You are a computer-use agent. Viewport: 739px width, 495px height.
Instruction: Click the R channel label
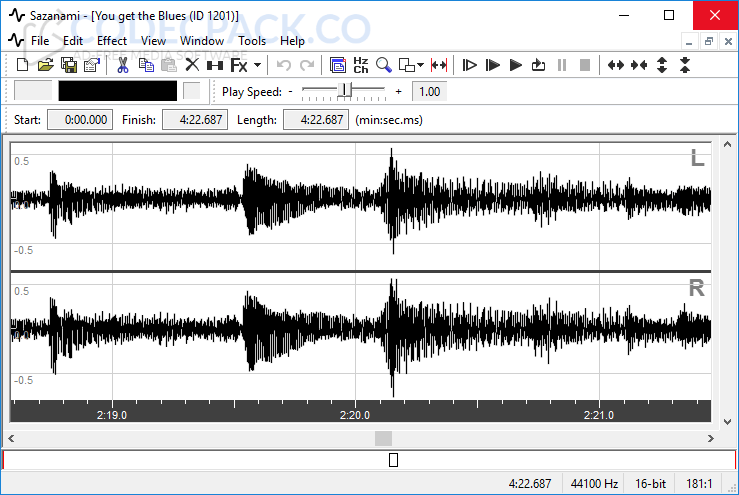(x=697, y=288)
